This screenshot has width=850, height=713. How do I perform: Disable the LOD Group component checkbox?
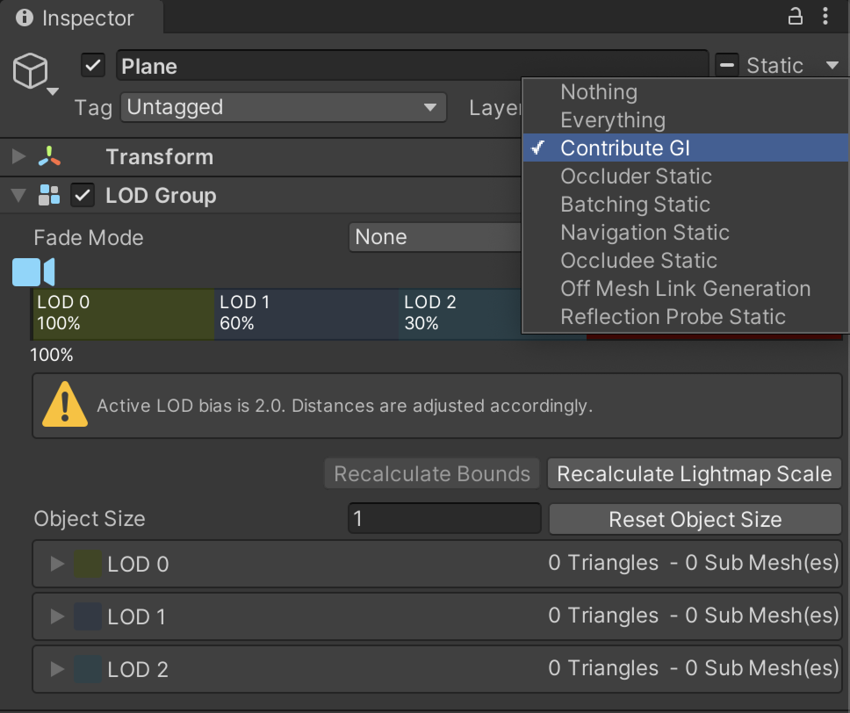(x=83, y=195)
